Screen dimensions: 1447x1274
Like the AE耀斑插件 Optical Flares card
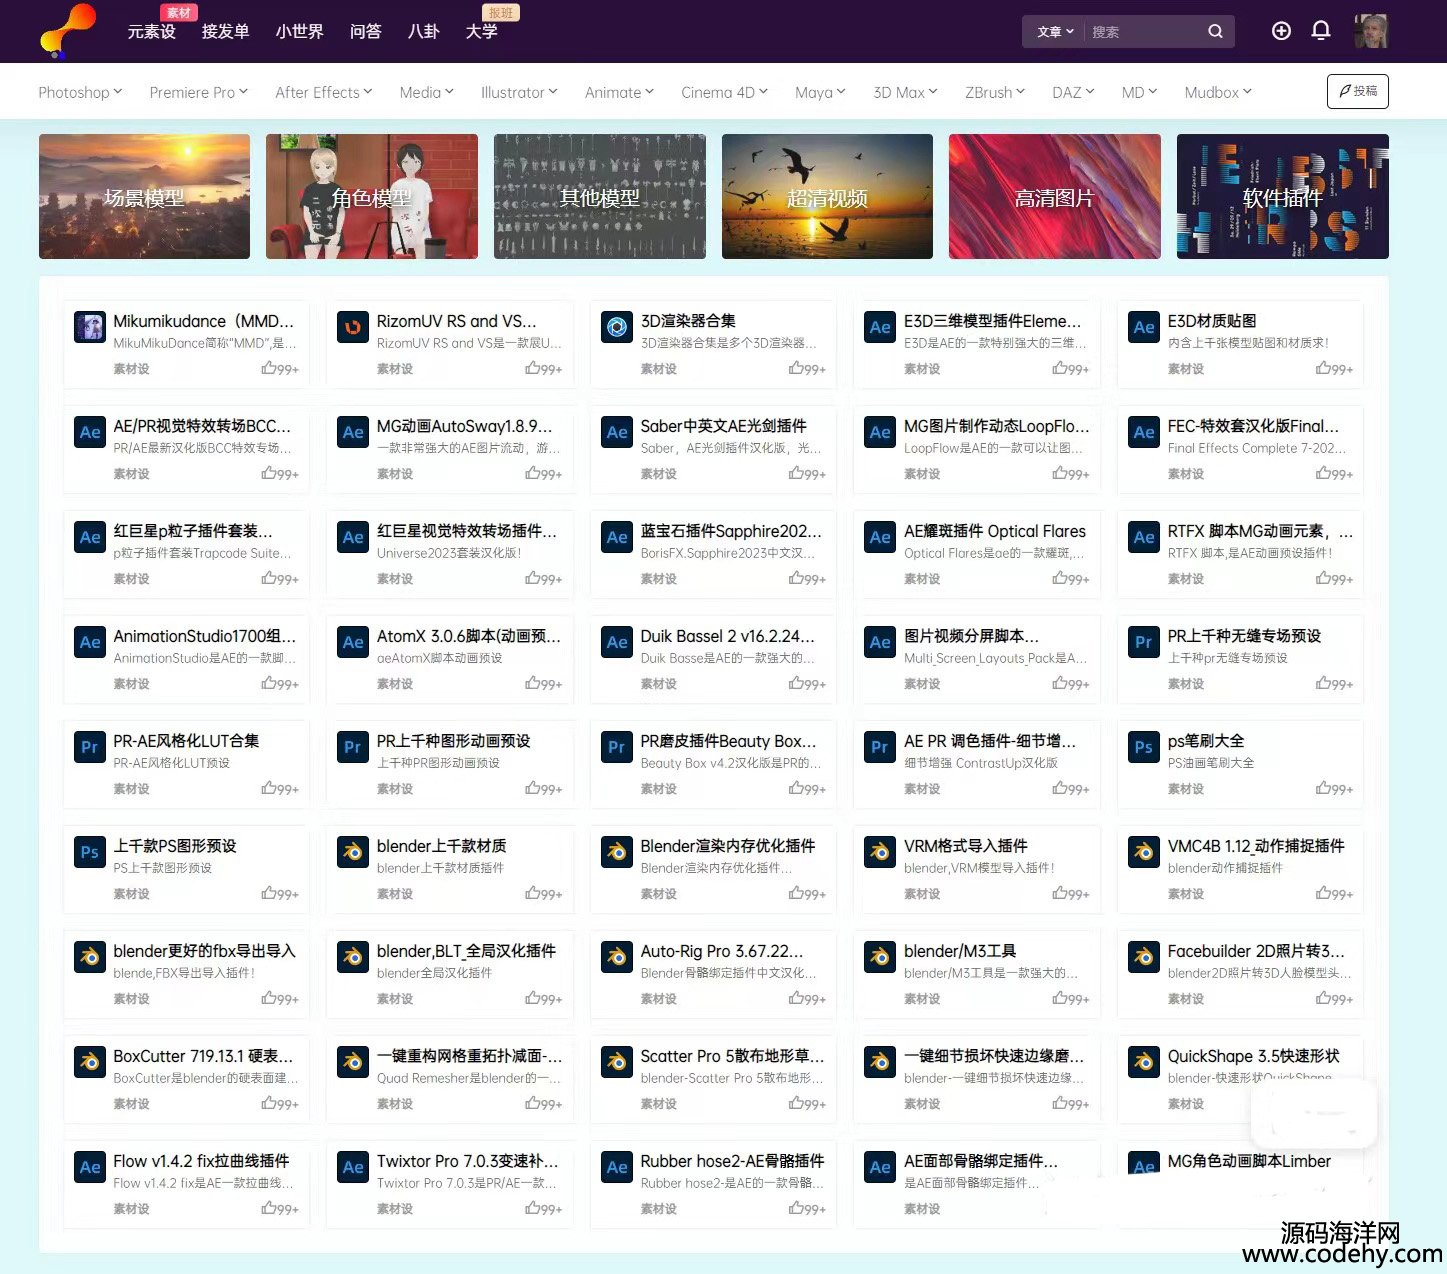coord(1070,579)
